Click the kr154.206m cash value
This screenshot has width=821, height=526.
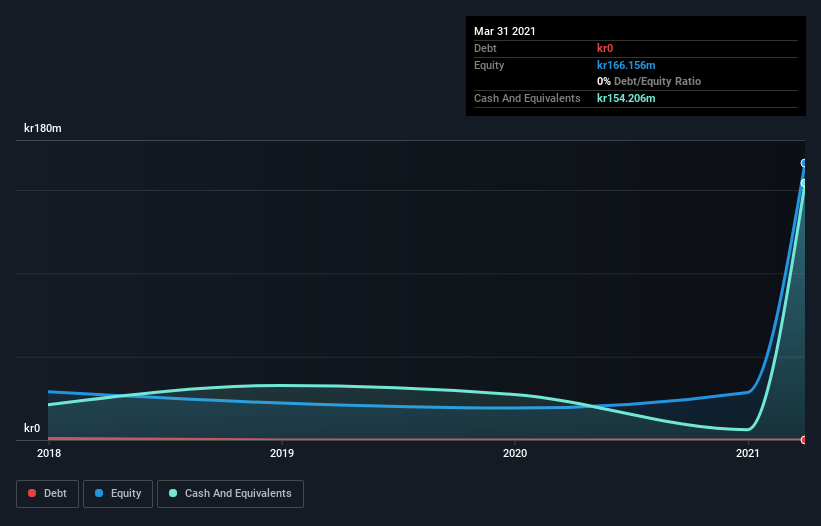pos(626,98)
